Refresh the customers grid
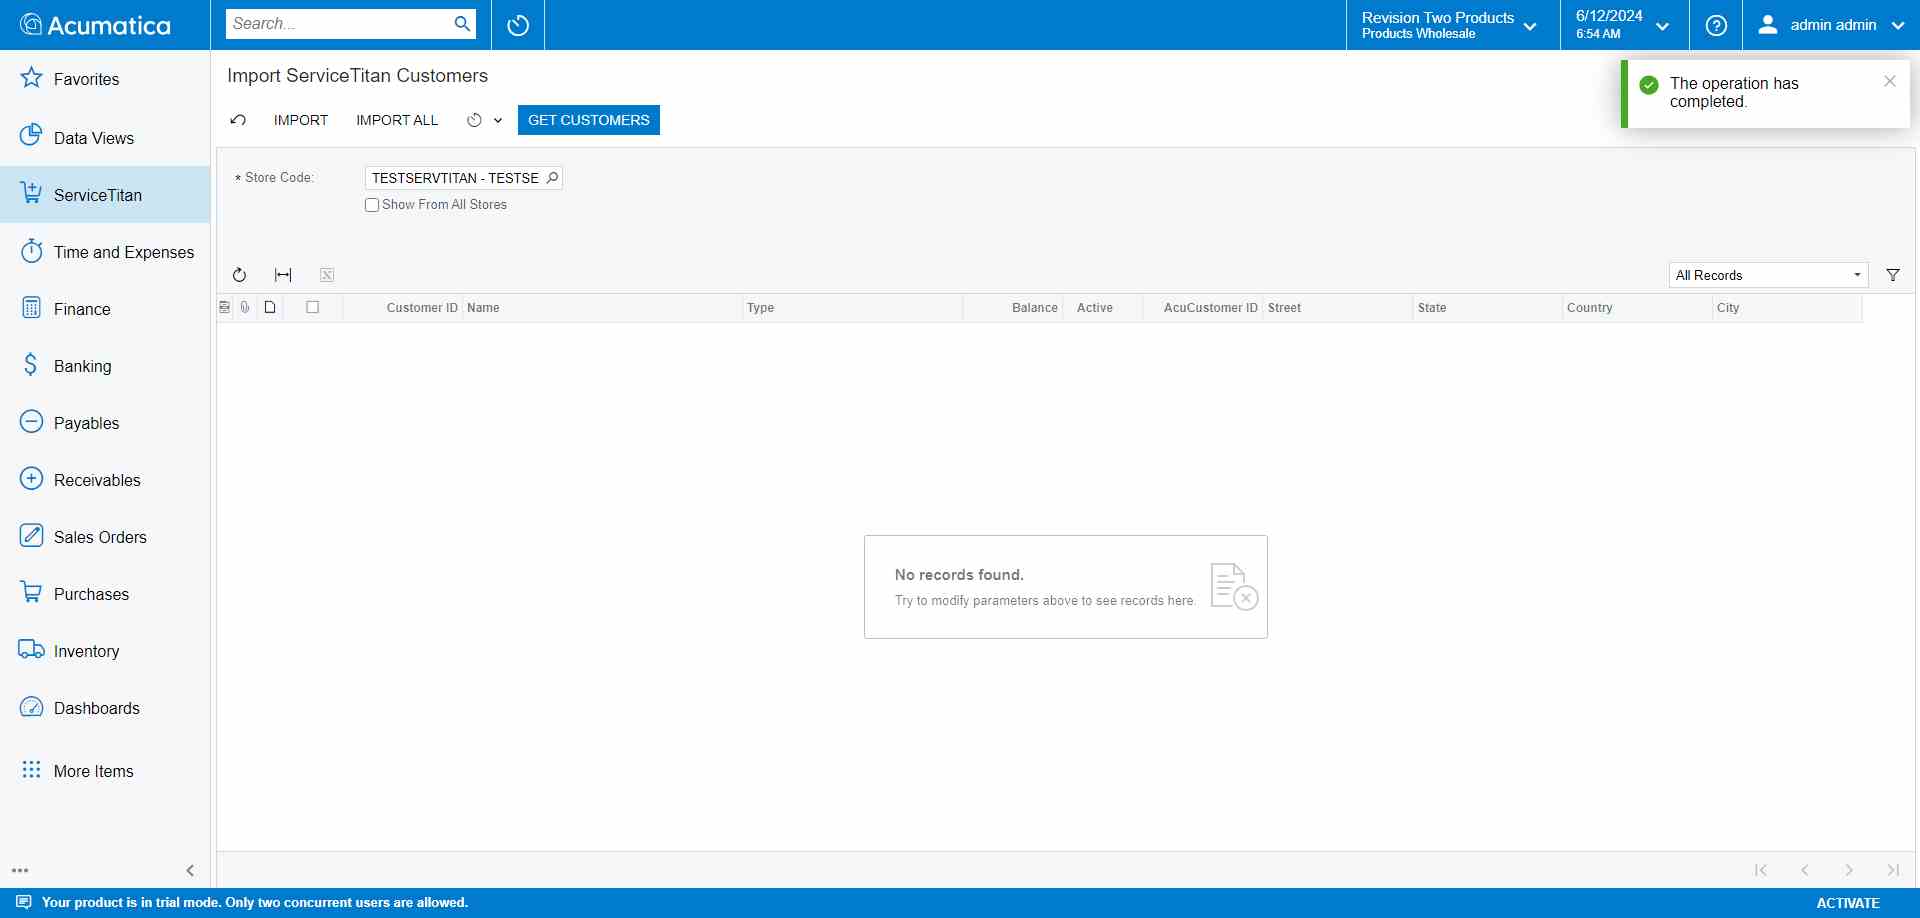The height and width of the screenshot is (918, 1920). 239,275
